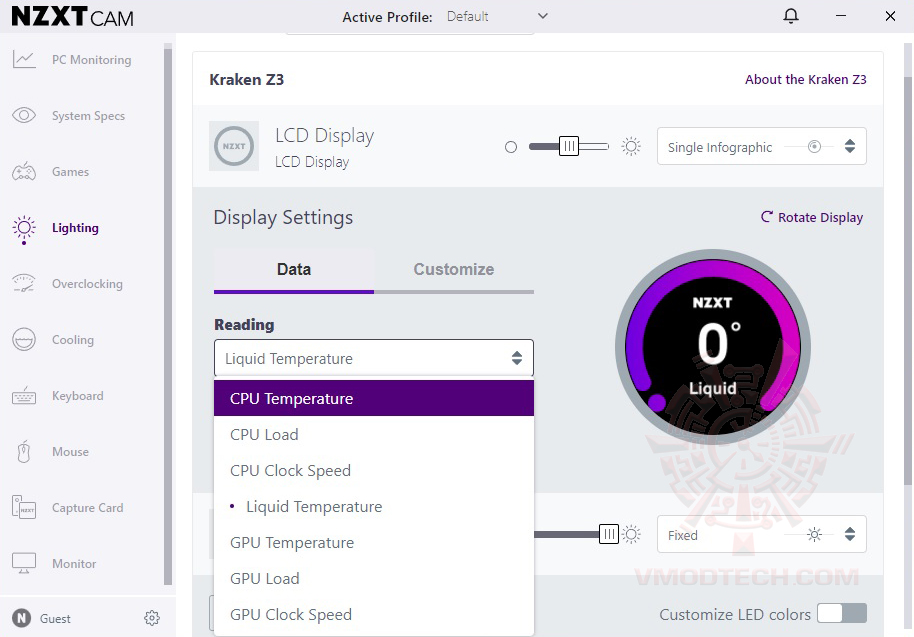Click the Rotate Display link text
914x637 pixels.
click(x=820, y=217)
